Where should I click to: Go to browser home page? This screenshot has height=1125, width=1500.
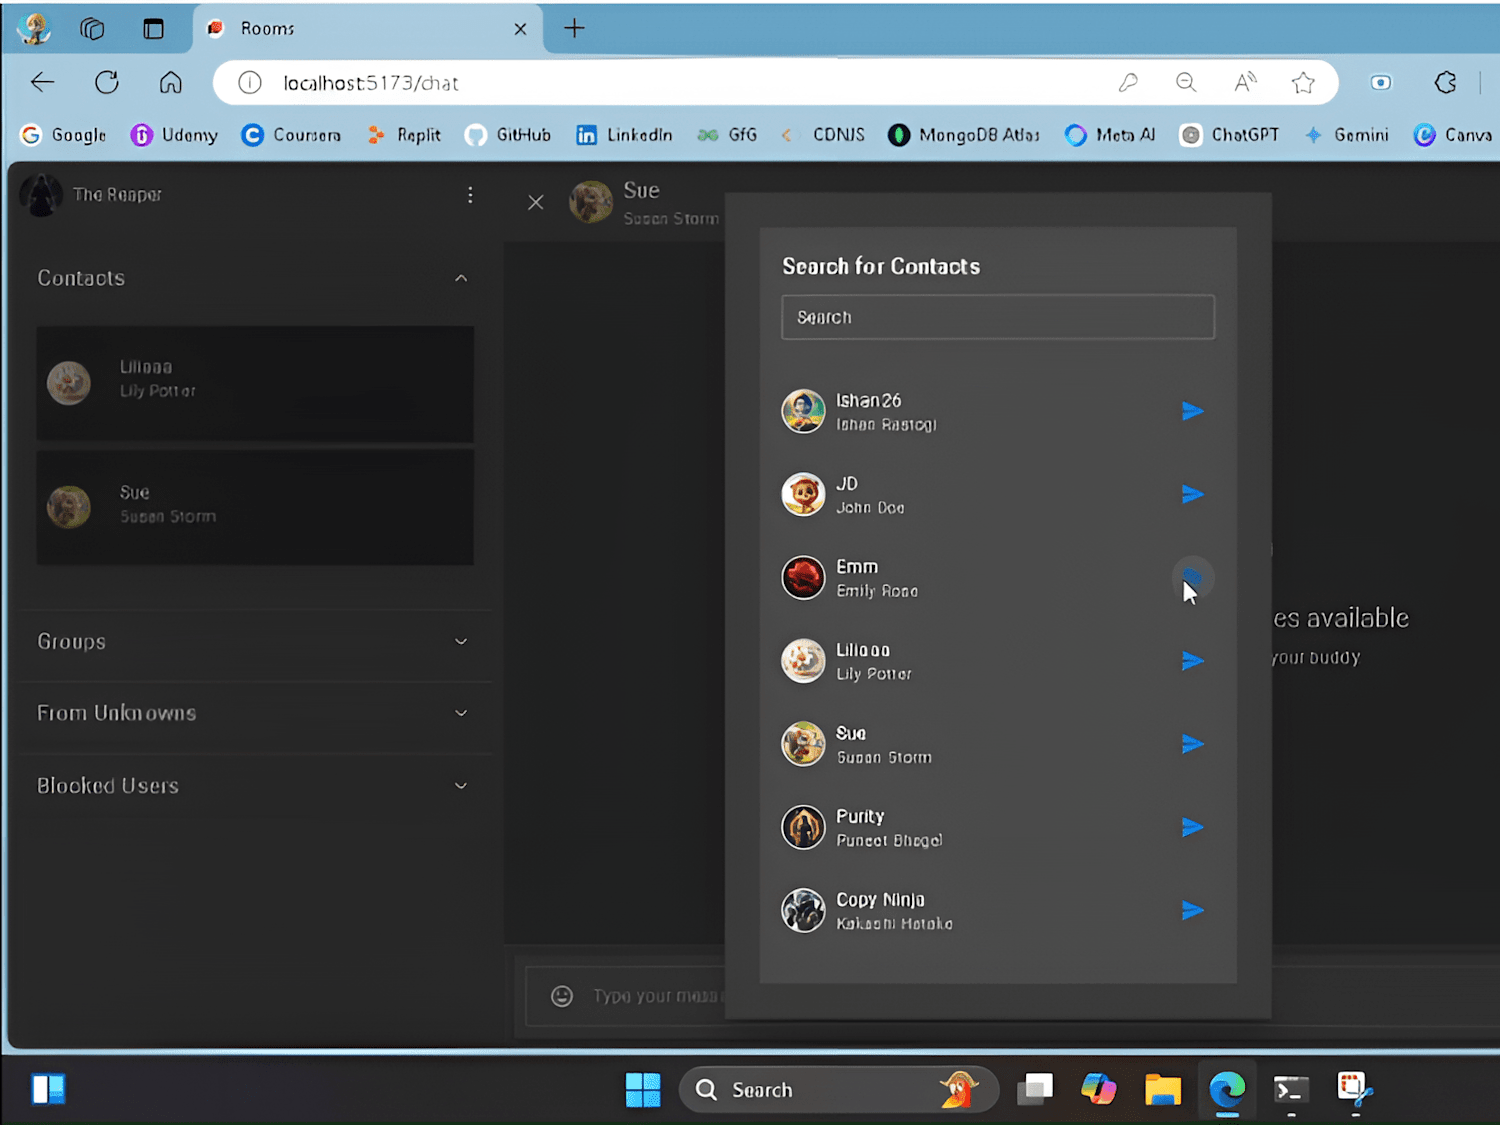pyautogui.click(x=171, y=82)
